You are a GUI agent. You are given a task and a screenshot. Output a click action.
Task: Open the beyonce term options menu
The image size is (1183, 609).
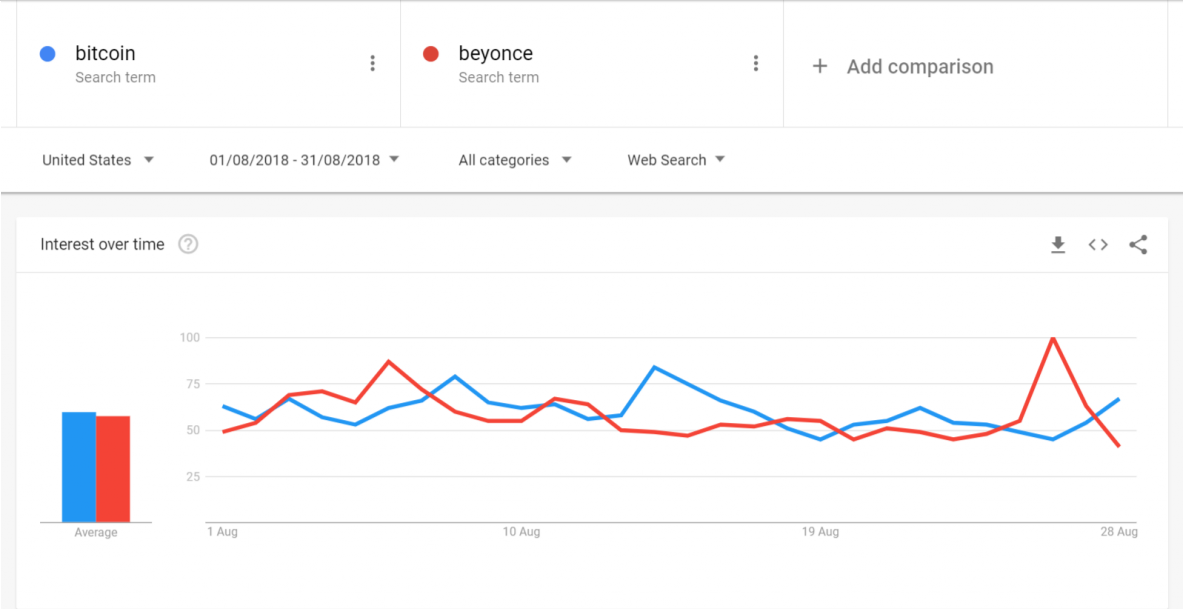pyautogui.click(x=756, y=64)
